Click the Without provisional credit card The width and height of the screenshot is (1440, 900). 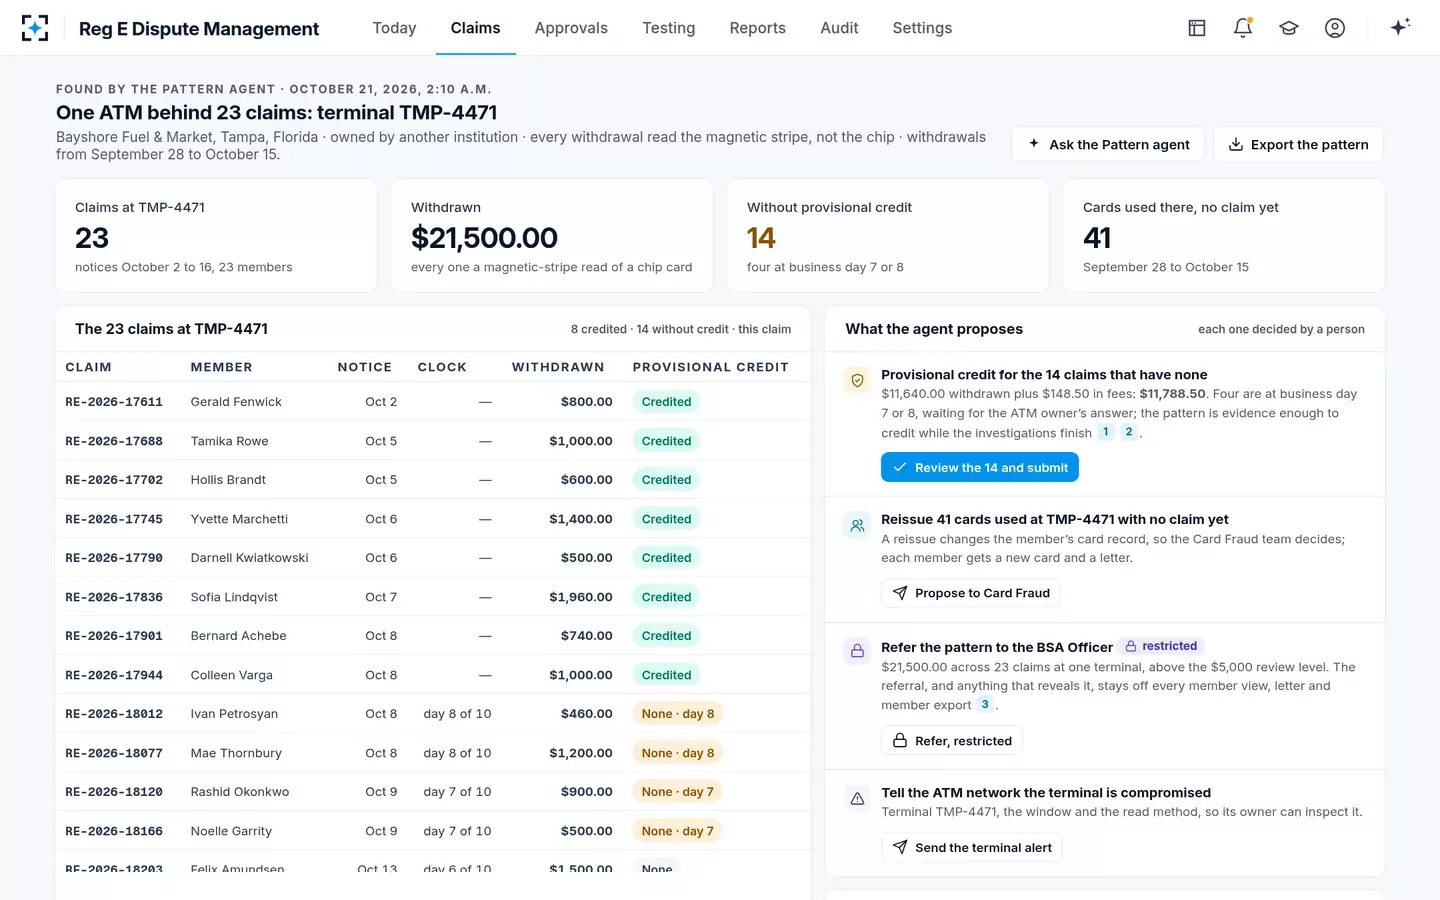tap(887, 236)
